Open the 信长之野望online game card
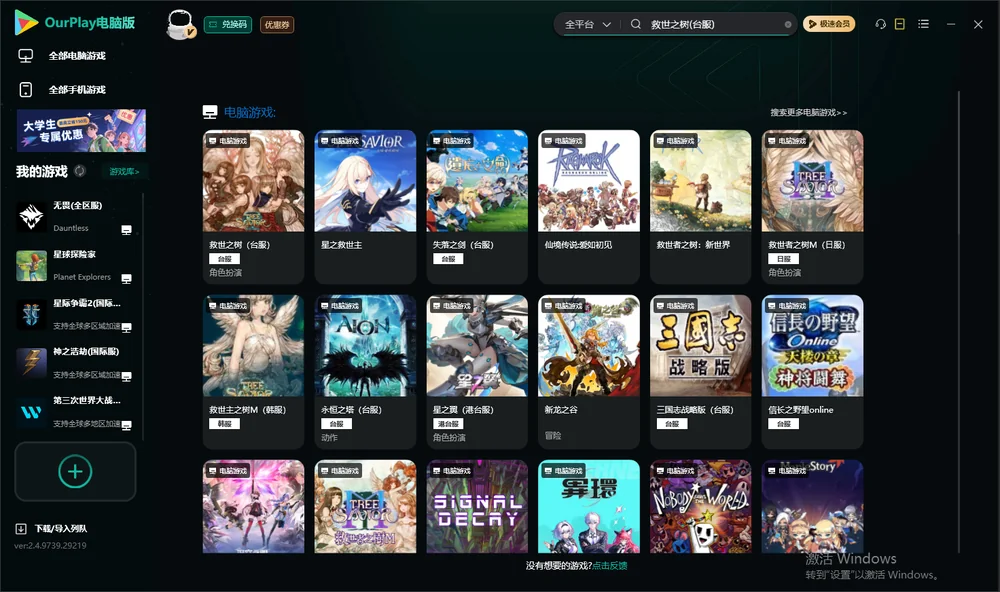Screen dimensions: 1000x592 812,372
